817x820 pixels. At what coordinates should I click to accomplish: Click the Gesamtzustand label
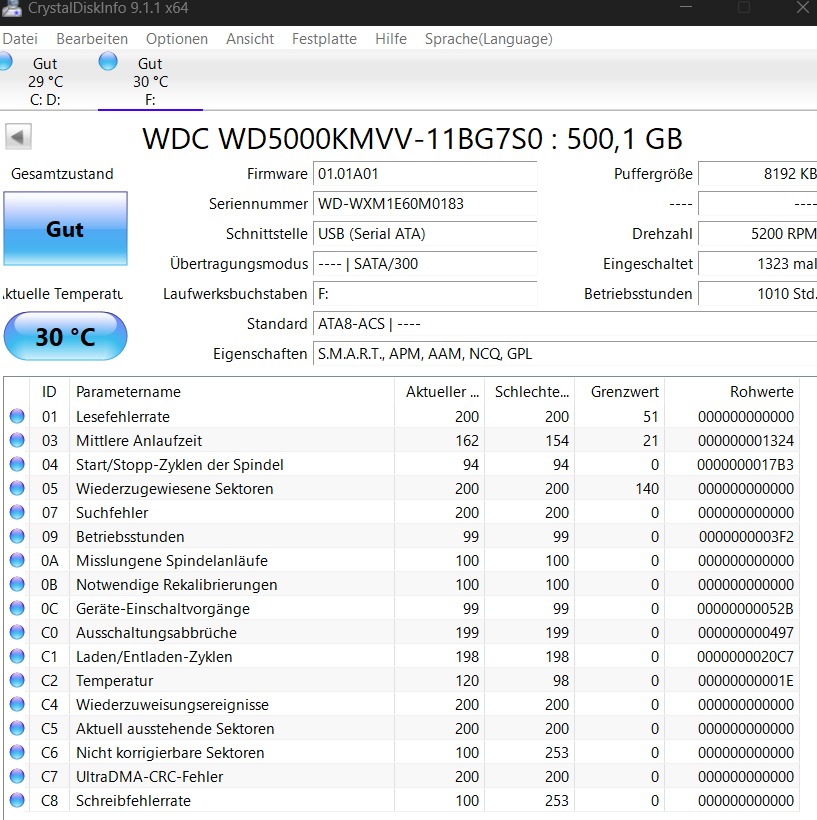click(x=62, y=174)
